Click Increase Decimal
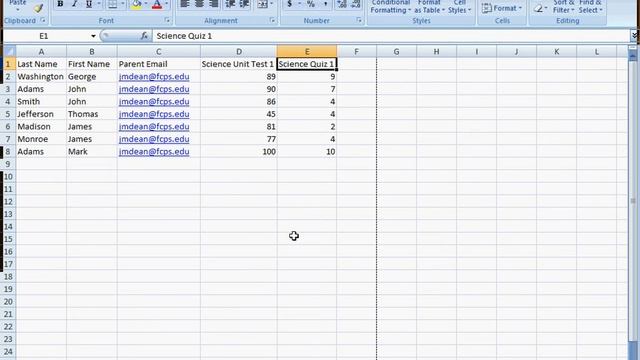640x360 pixels. [x=342, y=4]
